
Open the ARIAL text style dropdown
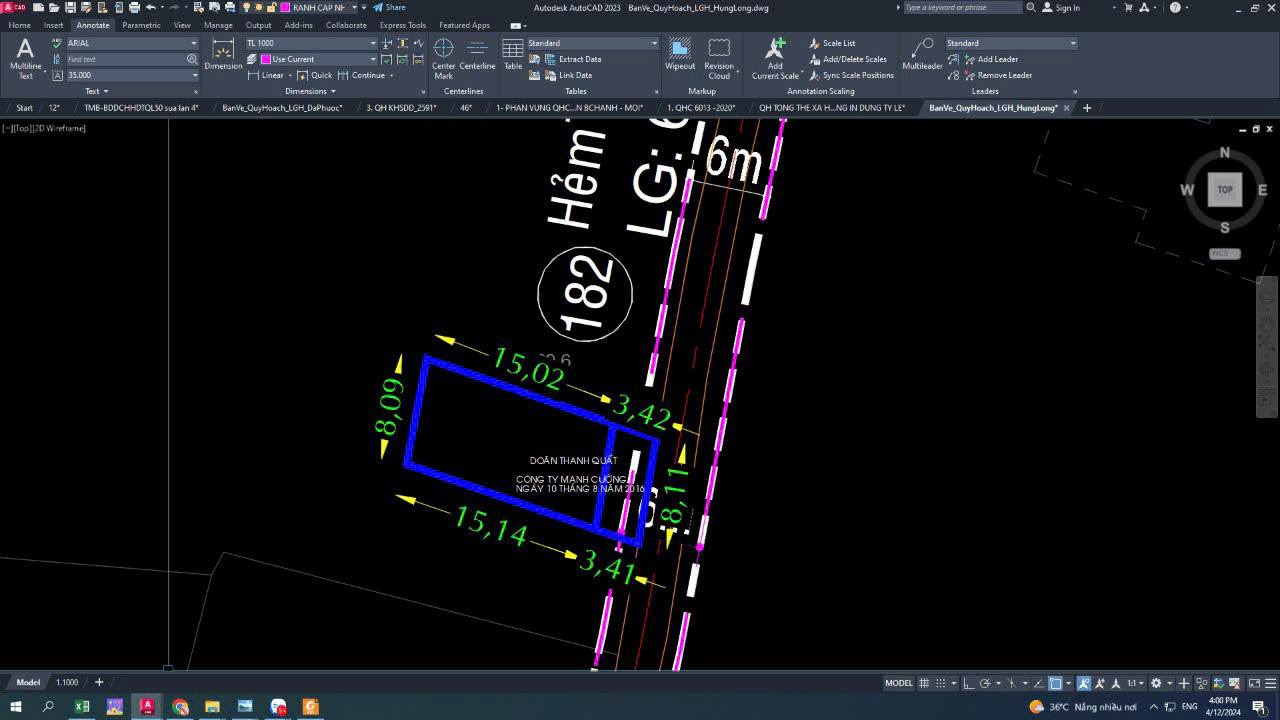(193, 43)
